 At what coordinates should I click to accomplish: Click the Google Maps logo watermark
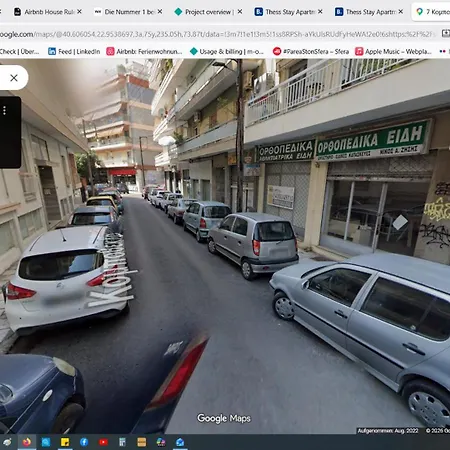224,418
